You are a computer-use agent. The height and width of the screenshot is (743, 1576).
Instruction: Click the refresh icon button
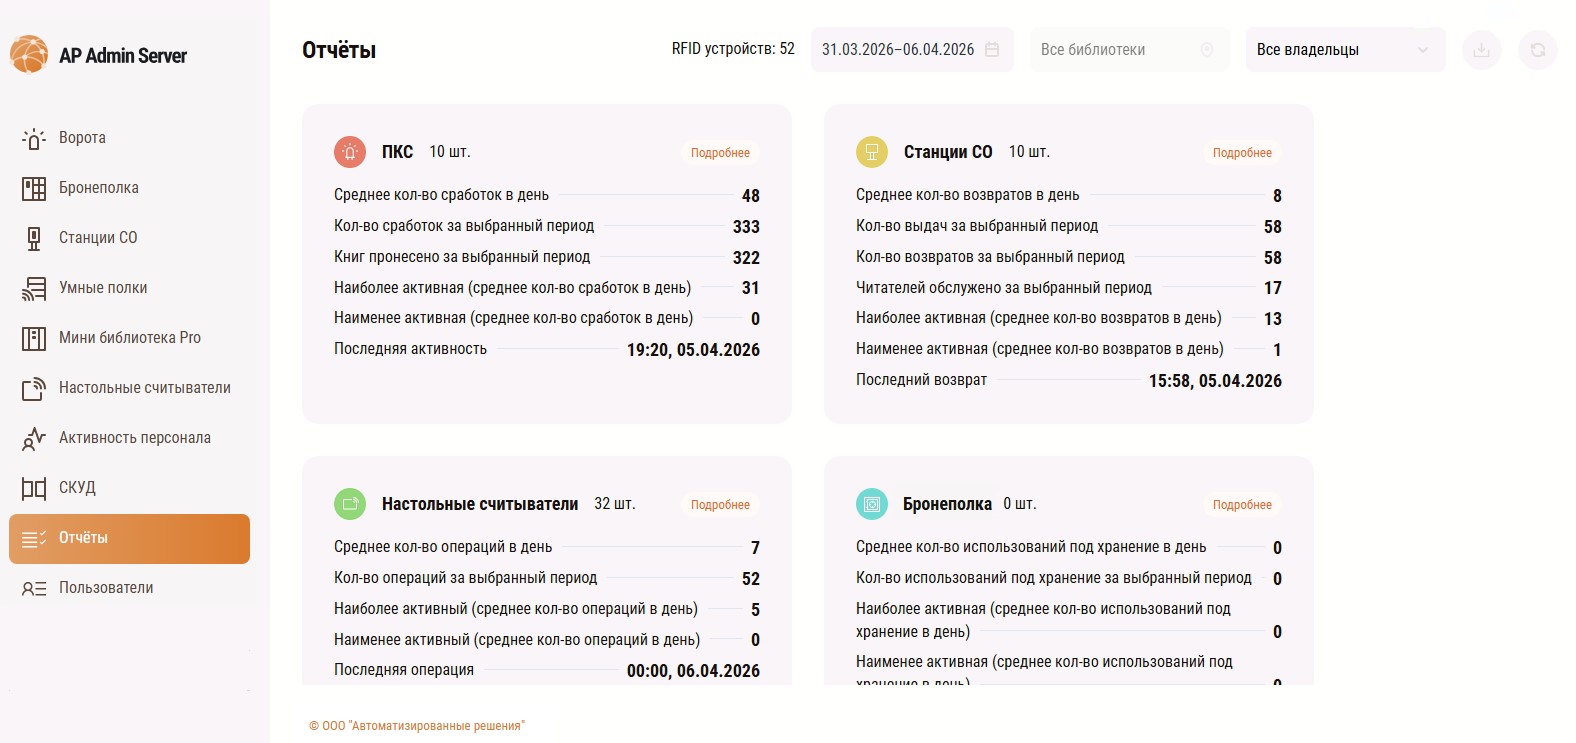click(1538, 50)
